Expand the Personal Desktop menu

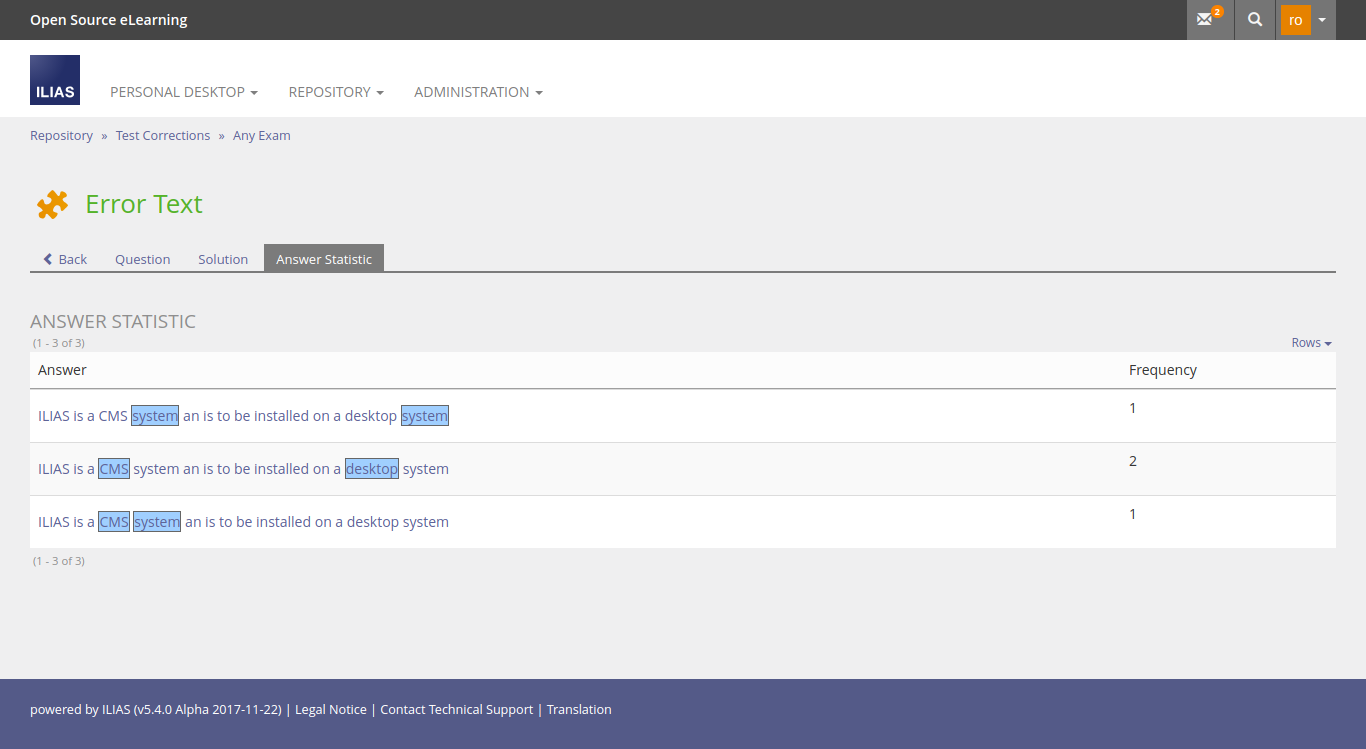click(184, 92)
